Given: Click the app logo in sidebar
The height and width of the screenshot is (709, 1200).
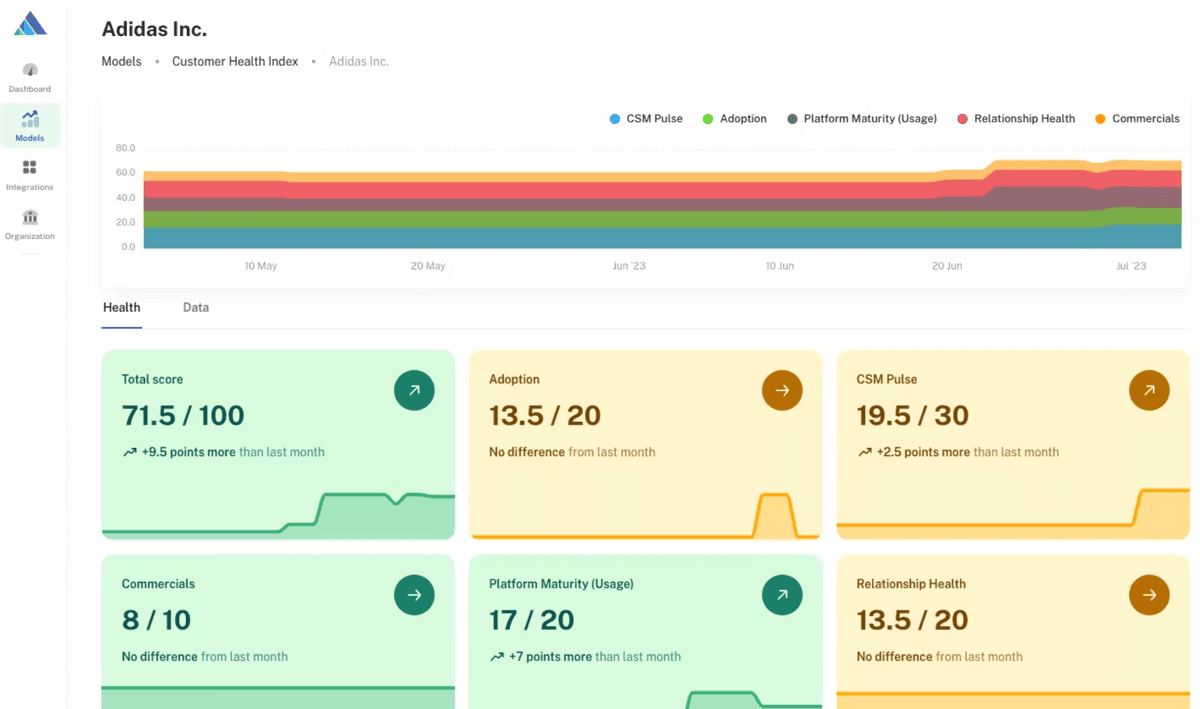Looking at the screenshot, I should 30,23.
